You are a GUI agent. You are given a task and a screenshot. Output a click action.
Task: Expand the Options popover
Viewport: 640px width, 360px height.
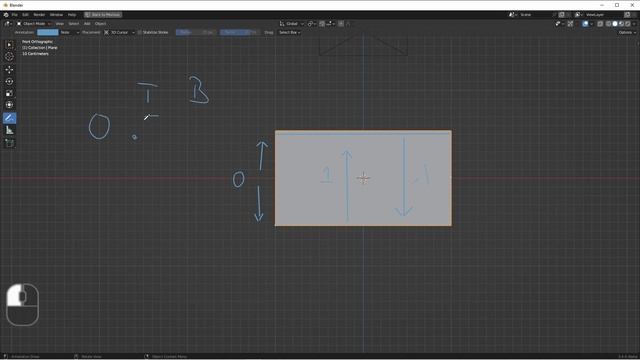point(627,32)
